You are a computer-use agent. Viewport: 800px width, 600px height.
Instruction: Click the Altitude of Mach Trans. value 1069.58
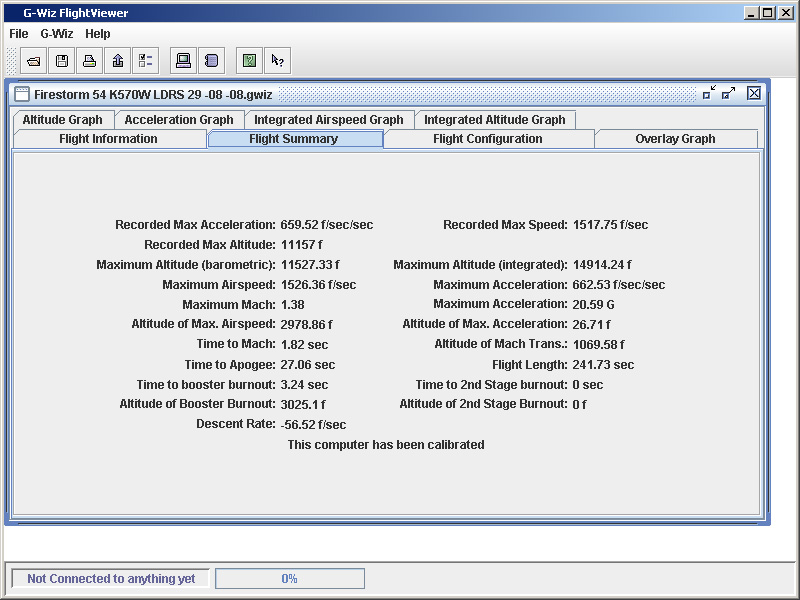click(x=598, y=344)
